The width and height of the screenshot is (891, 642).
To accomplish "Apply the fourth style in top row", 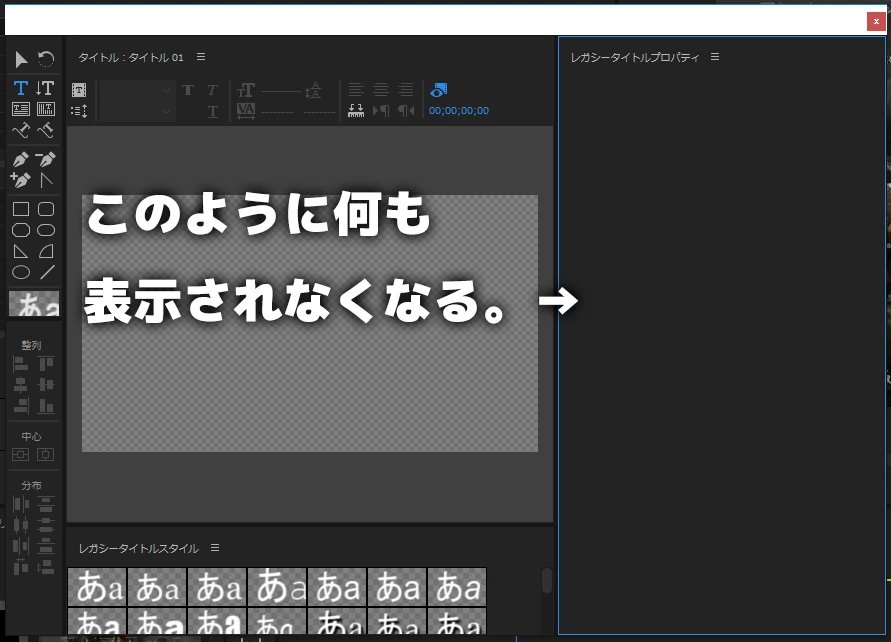I will coord(278,586).
